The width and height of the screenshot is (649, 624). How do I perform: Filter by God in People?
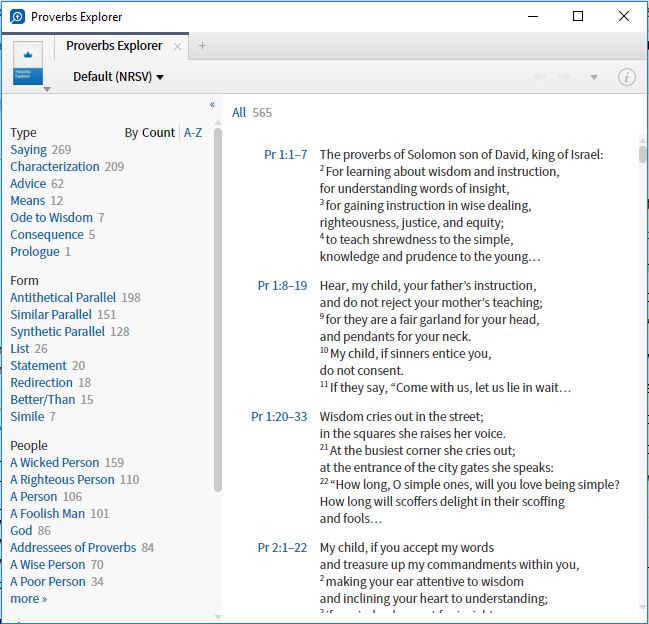[x=21, y=530]
